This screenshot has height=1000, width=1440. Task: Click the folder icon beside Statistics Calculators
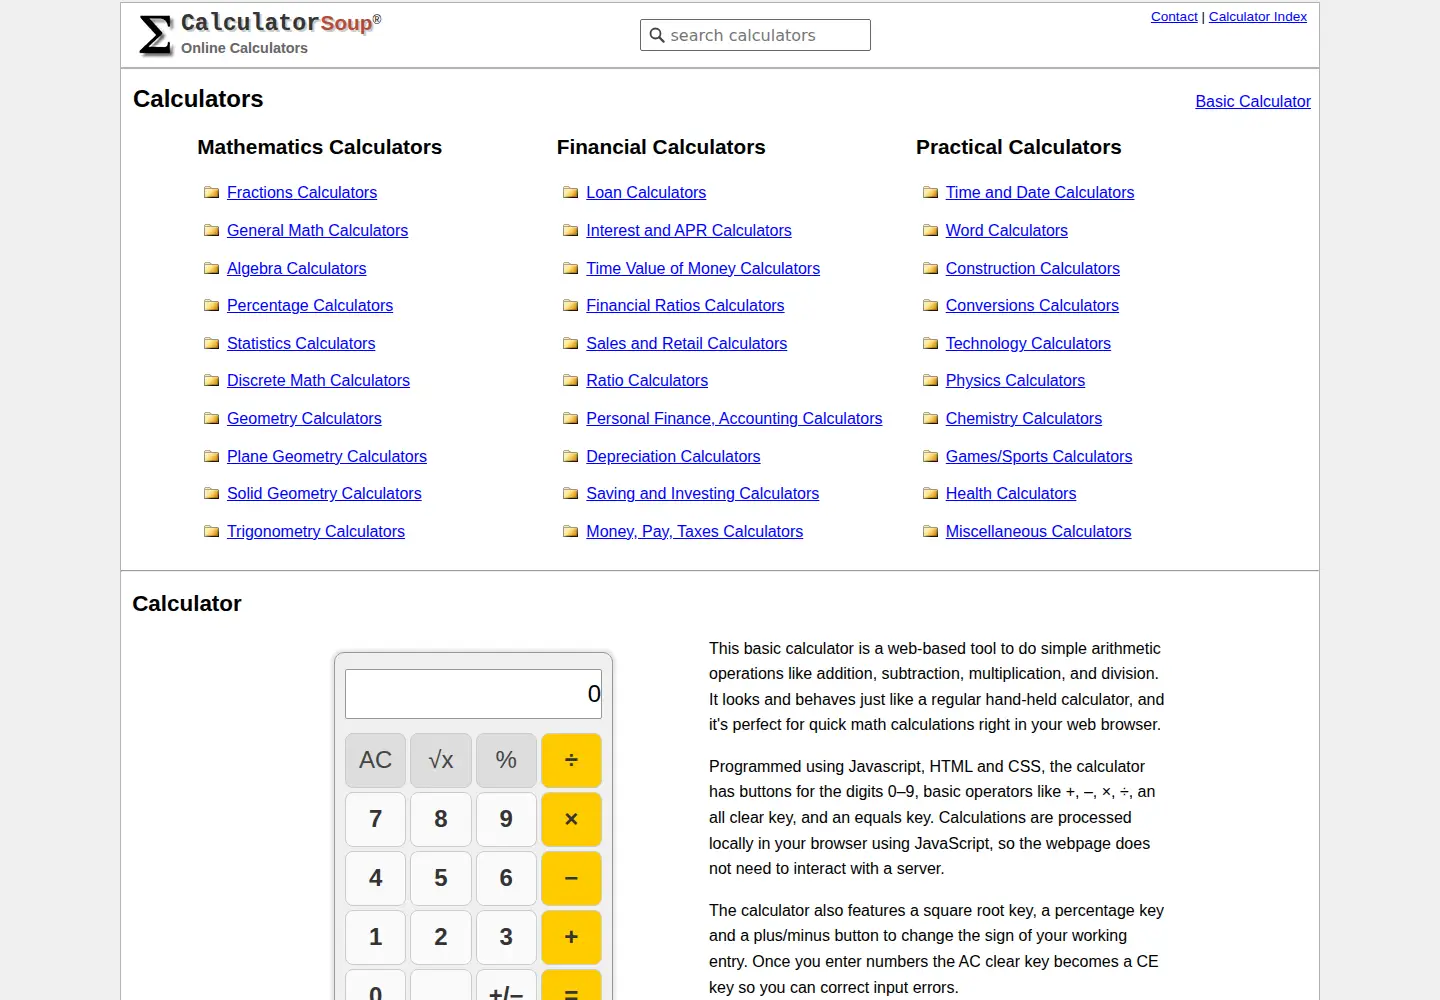211,344
